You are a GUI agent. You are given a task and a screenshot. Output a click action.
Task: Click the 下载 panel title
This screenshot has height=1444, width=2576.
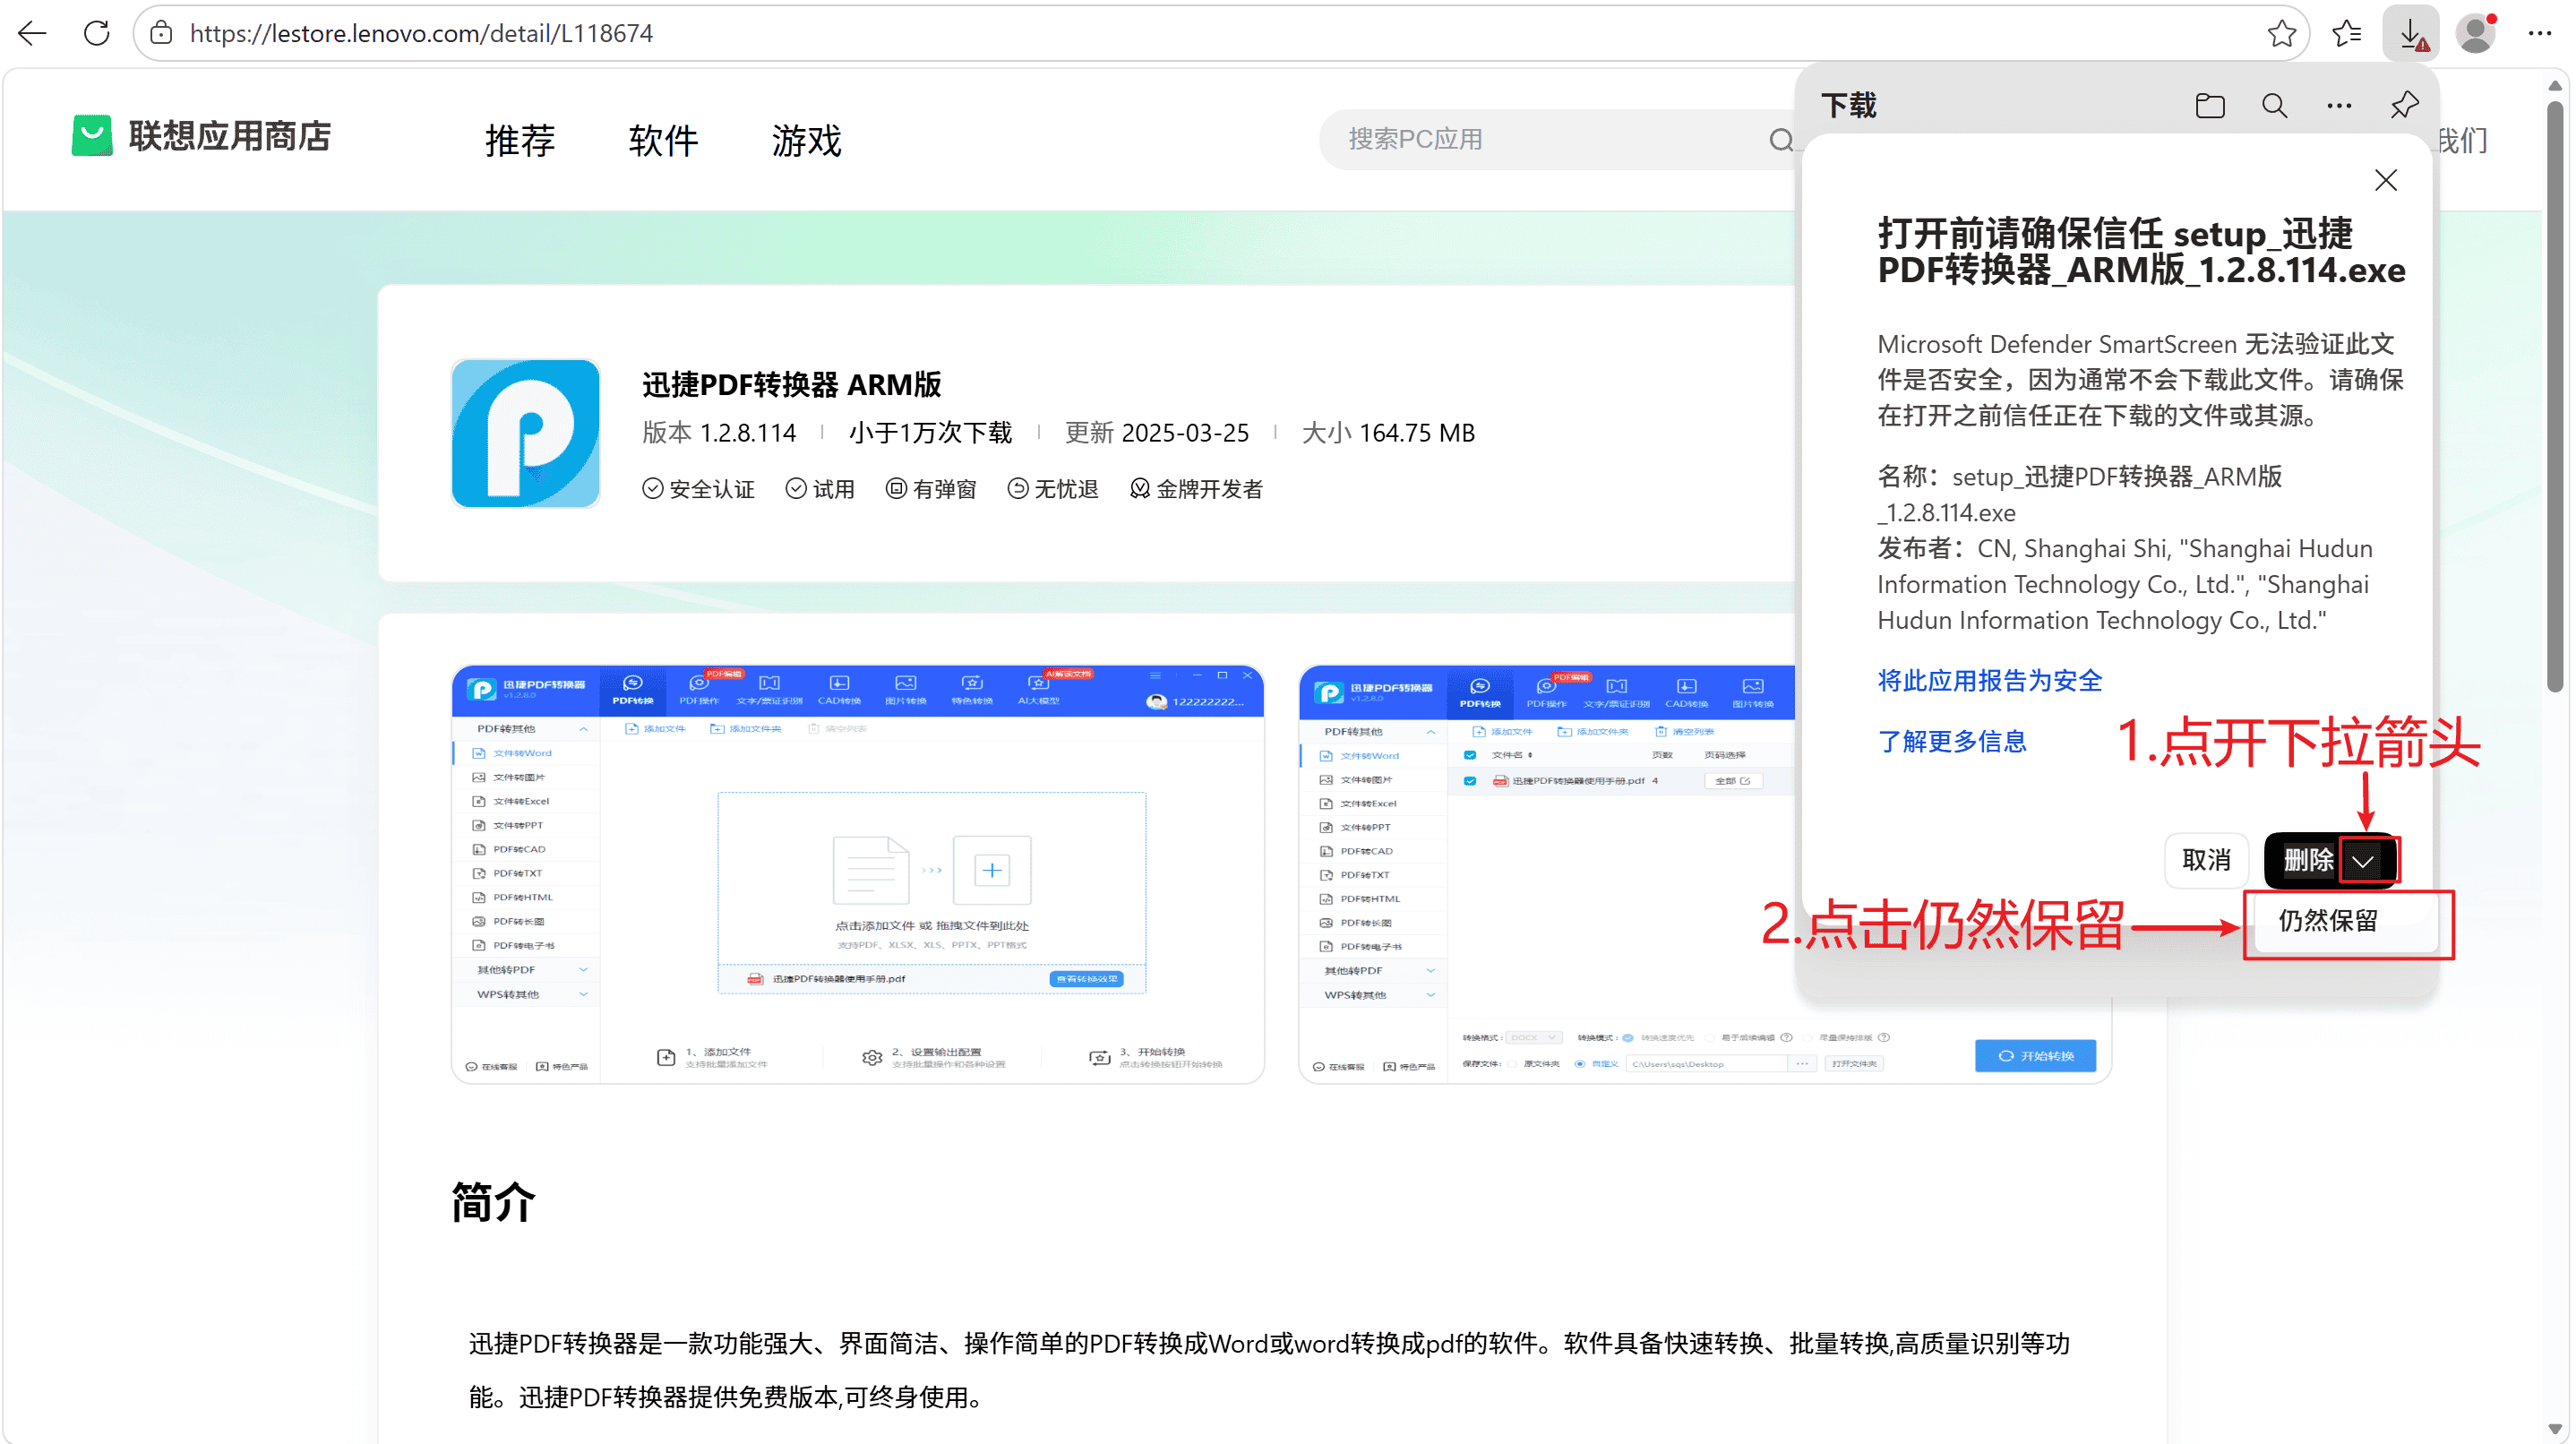[1848, 106]
